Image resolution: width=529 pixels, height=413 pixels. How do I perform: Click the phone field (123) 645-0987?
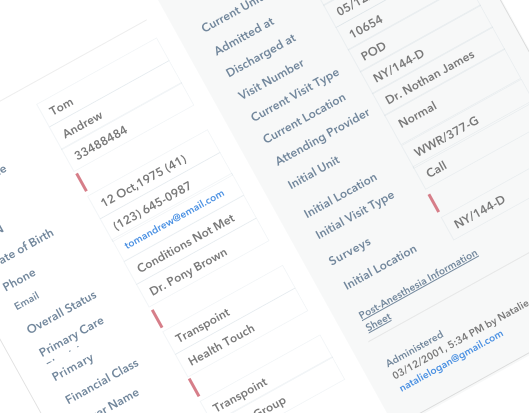166,197
